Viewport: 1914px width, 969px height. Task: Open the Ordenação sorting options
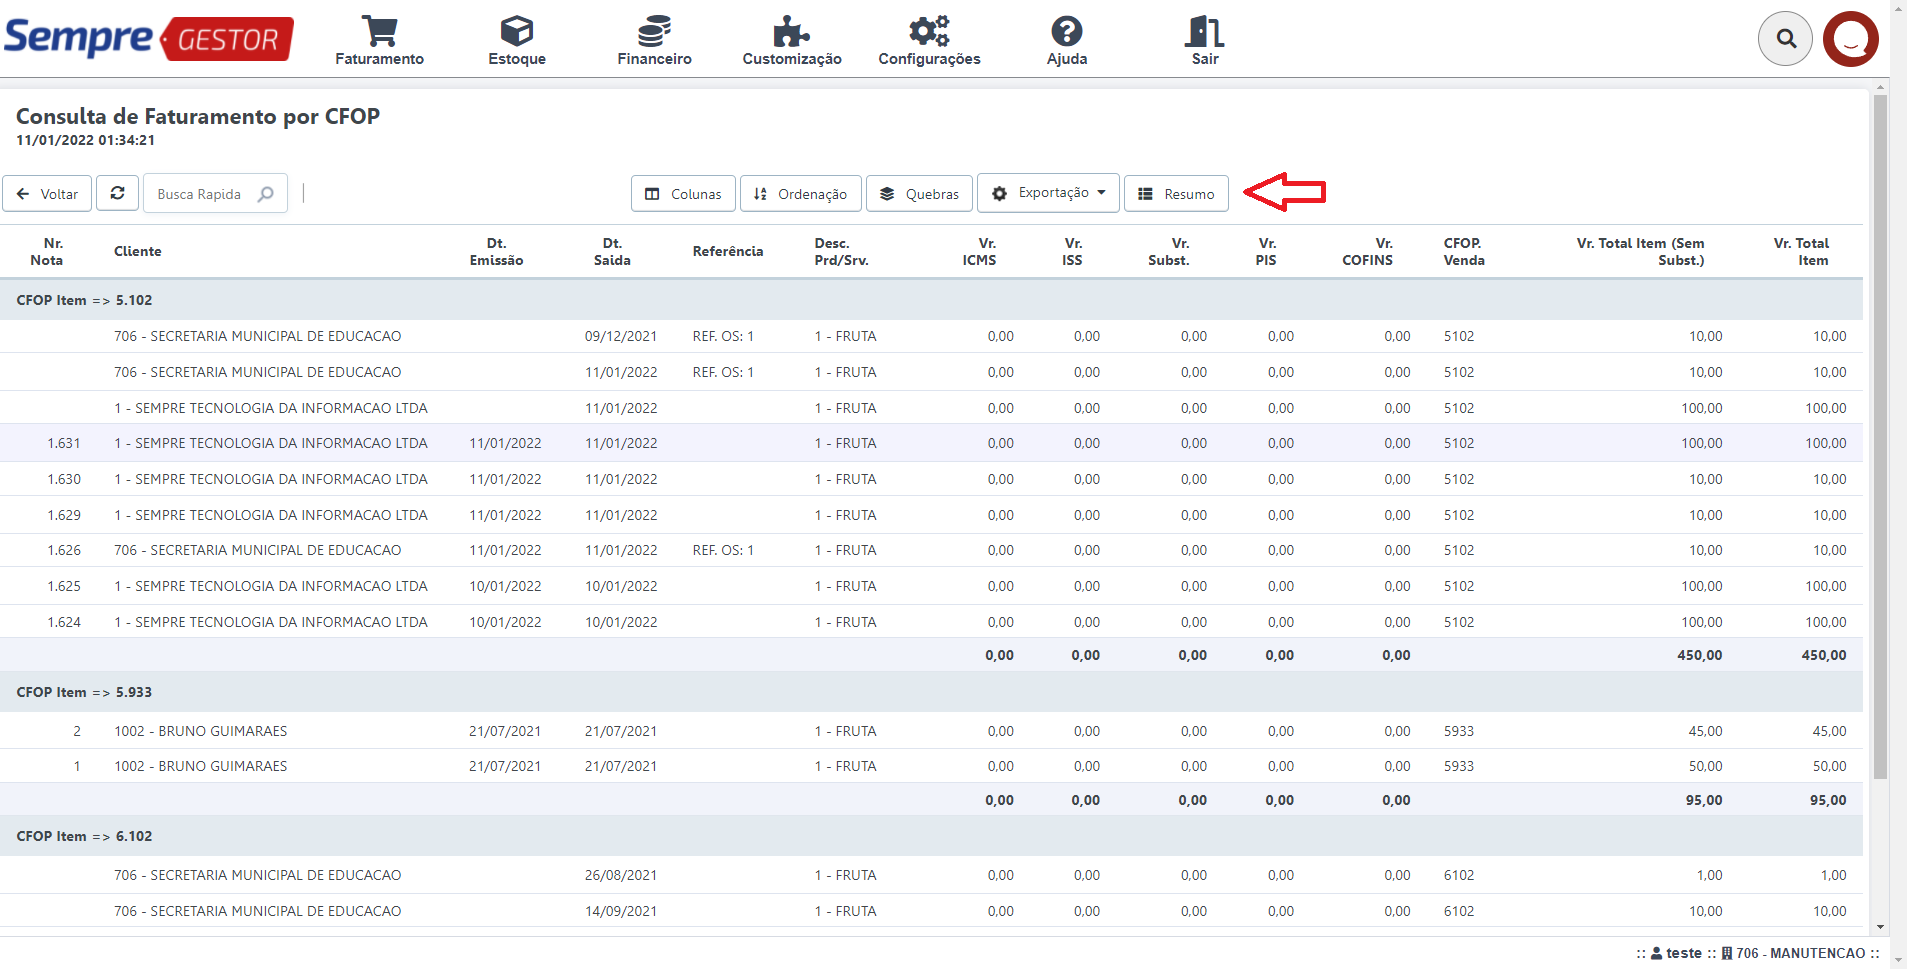(x=800, y=193)
